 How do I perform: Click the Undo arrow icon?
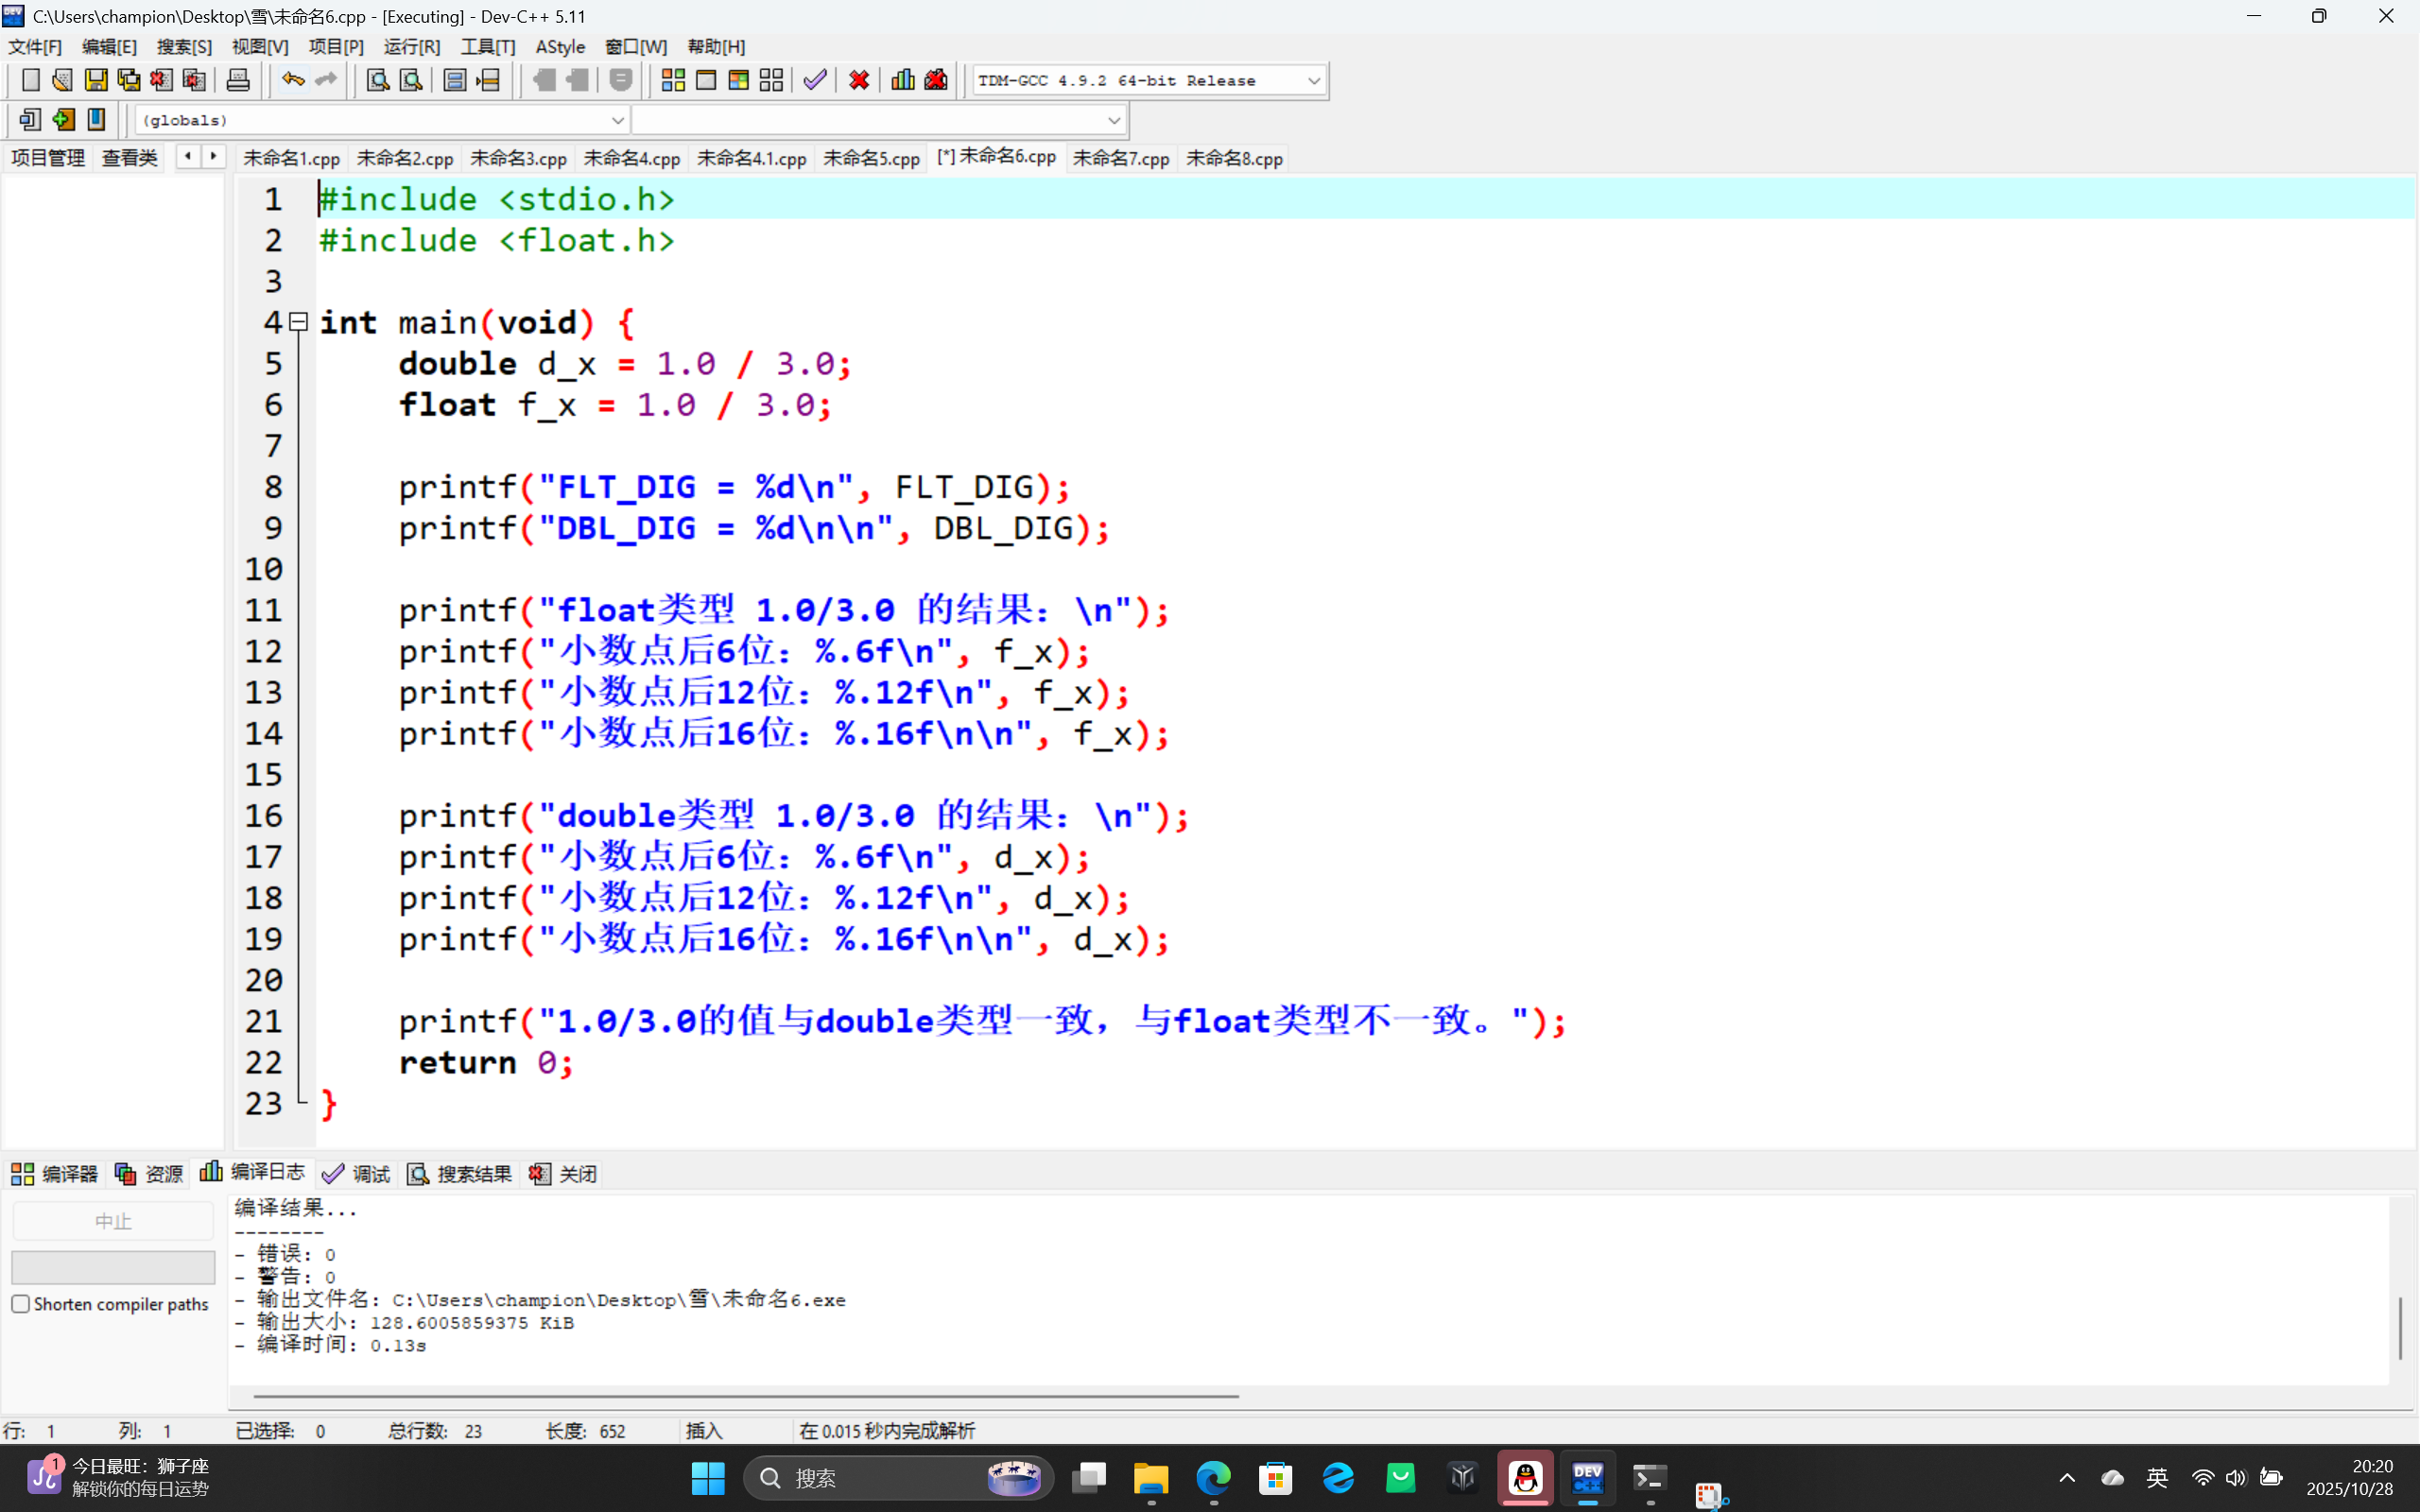tap(292, 80)
